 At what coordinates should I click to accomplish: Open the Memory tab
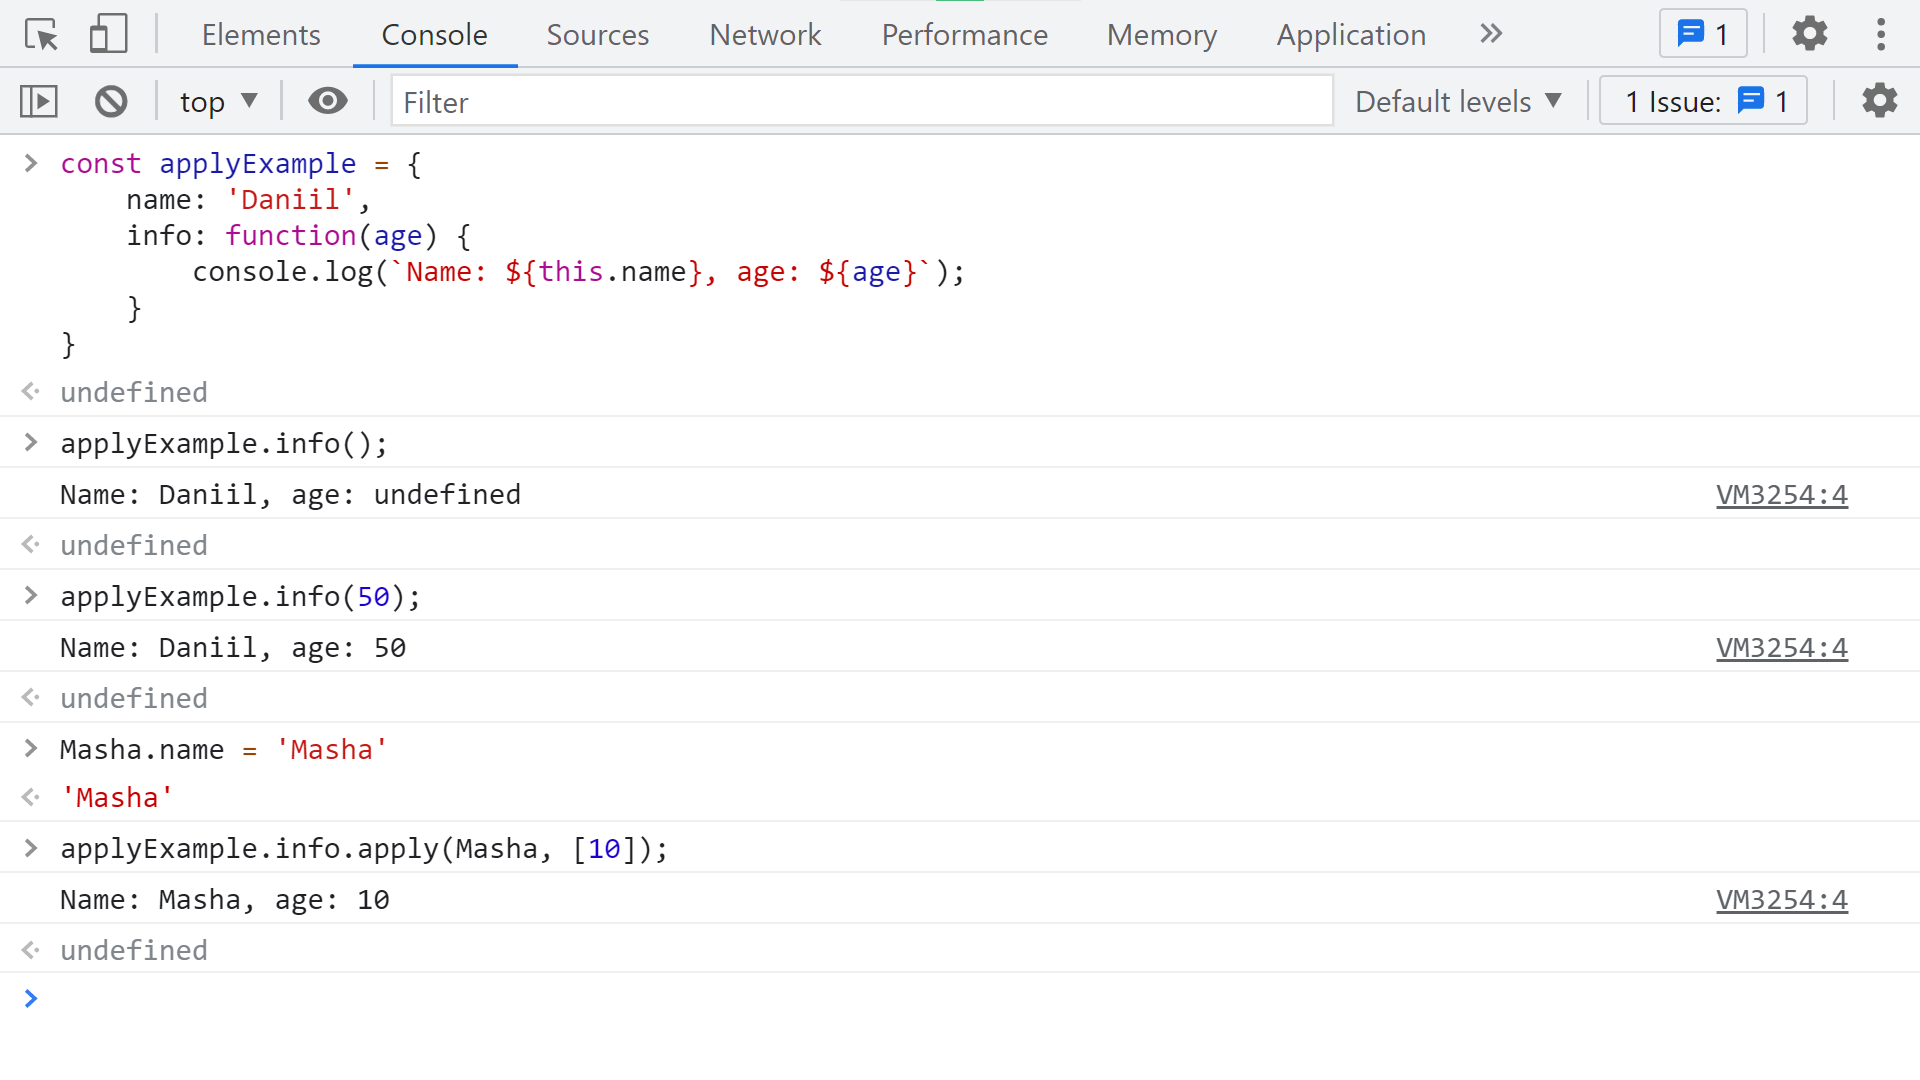click(1161, 35)
